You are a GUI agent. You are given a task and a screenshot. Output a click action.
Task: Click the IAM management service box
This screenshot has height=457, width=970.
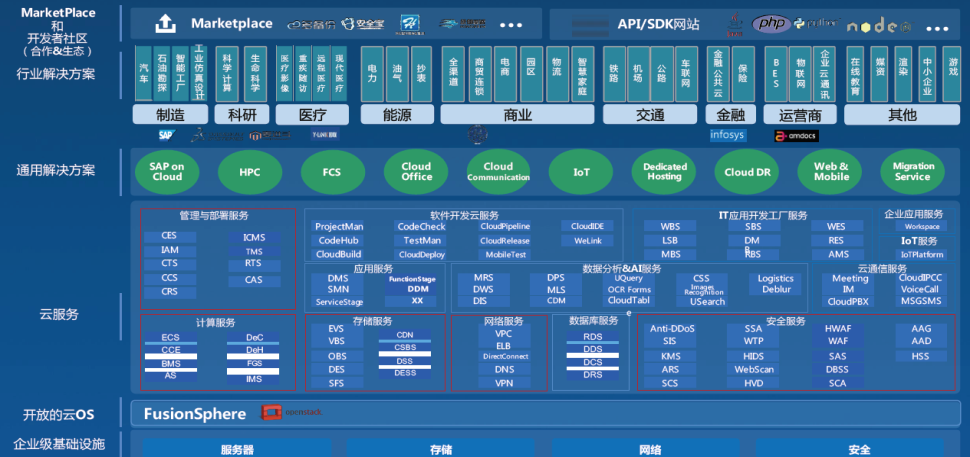pos(170,250)
